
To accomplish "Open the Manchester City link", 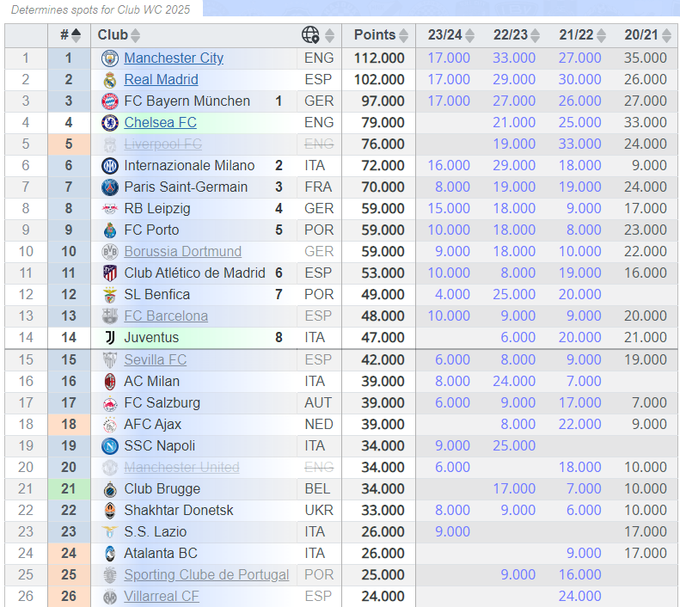I will 173,58.
